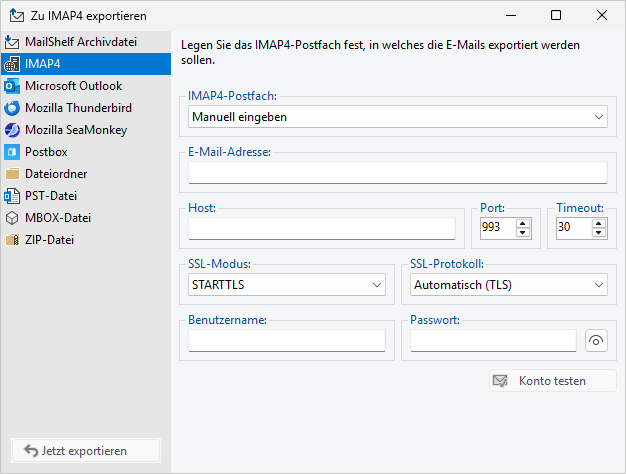Select MailShelf Archivdatei export target icon

point(12,42)
